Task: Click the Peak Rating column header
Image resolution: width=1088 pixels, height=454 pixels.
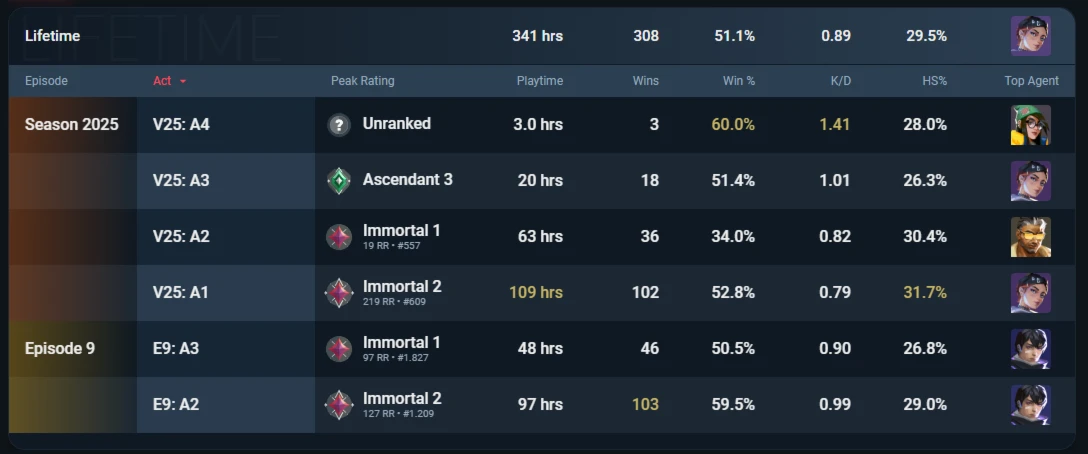Action: [x=362, y=81]
